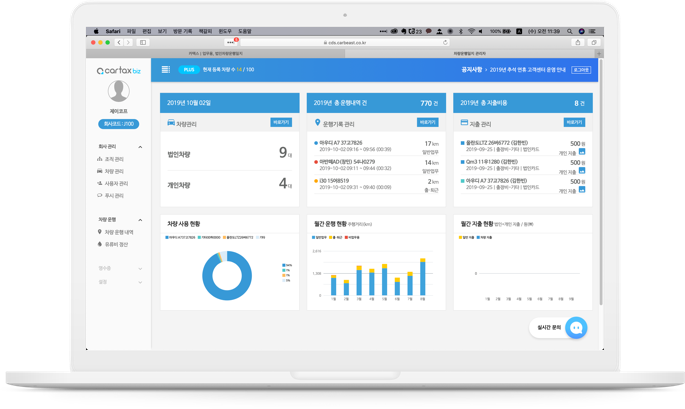Click the Safari share icon
The image size is (685, 409).
(x=578, y=42)
